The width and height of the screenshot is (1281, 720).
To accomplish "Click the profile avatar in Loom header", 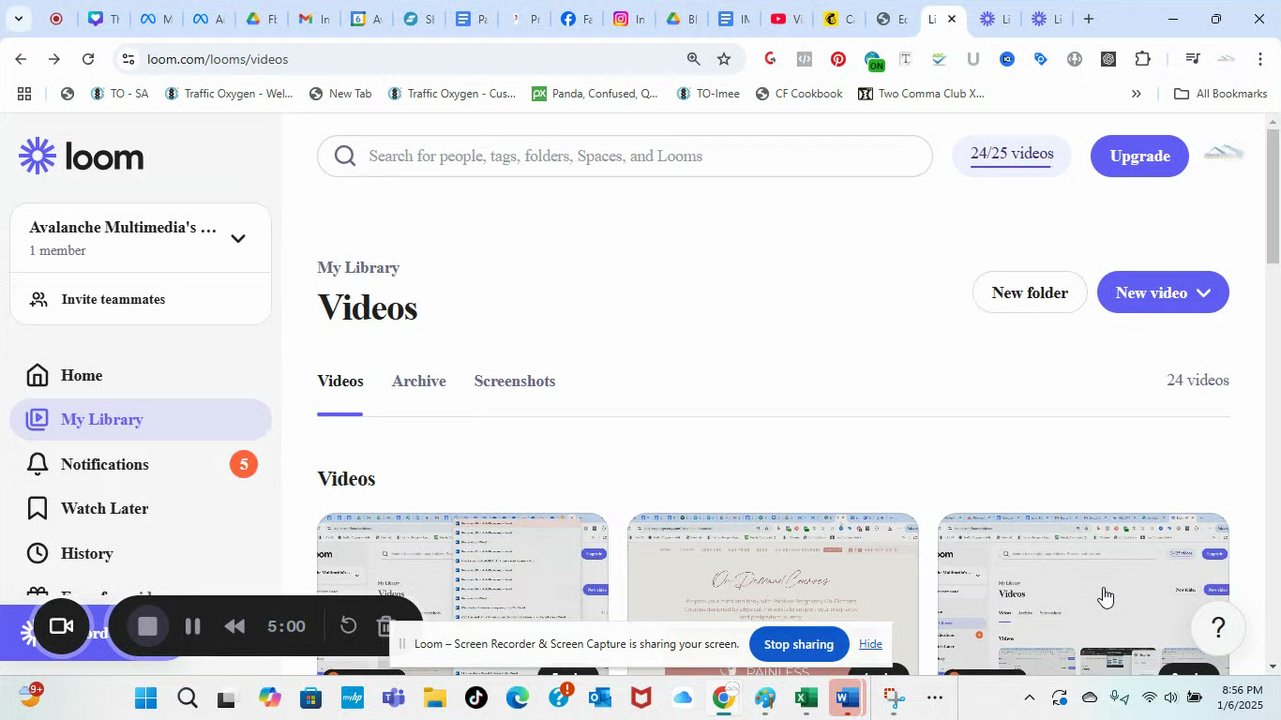I will coord(1223,154).
